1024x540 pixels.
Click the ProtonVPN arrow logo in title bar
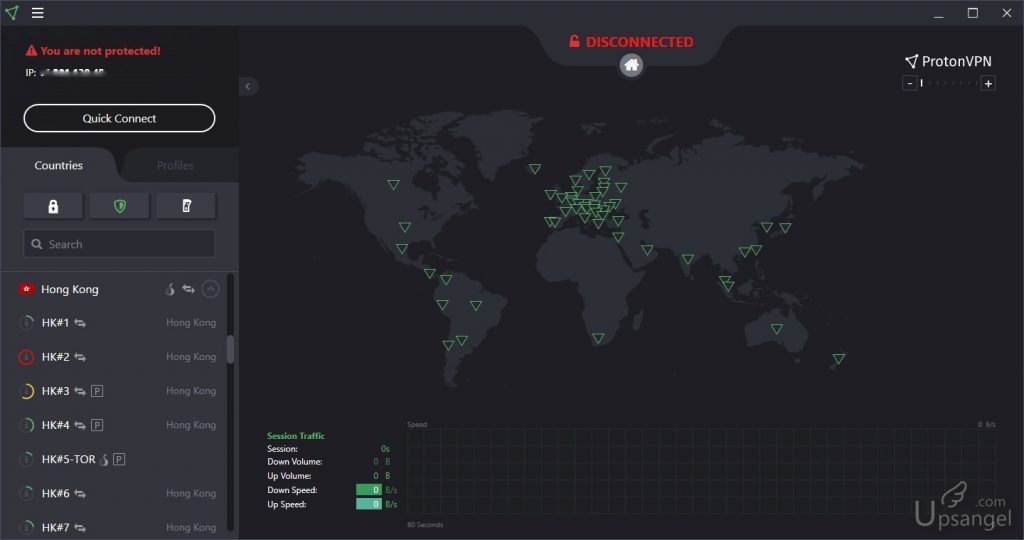pos(12,13)
